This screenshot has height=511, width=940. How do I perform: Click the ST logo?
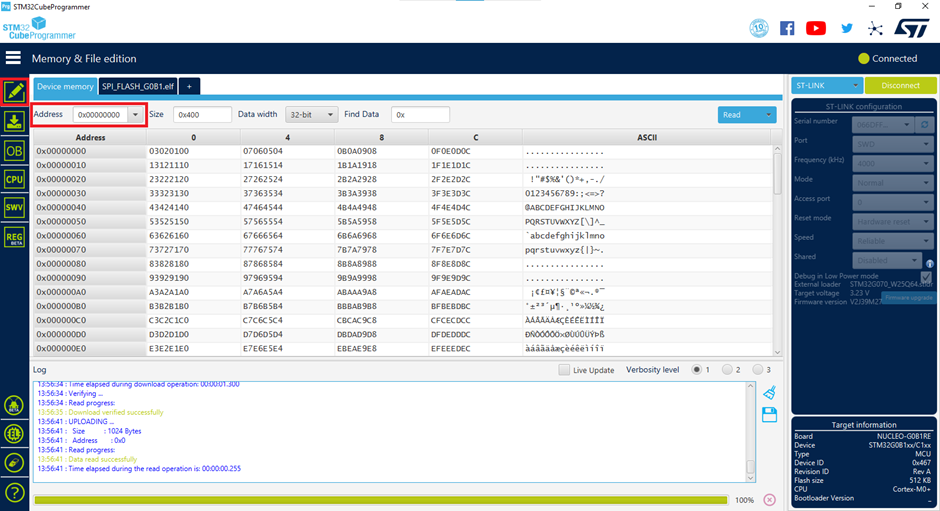pyautogui.click(x=912, y=28)
